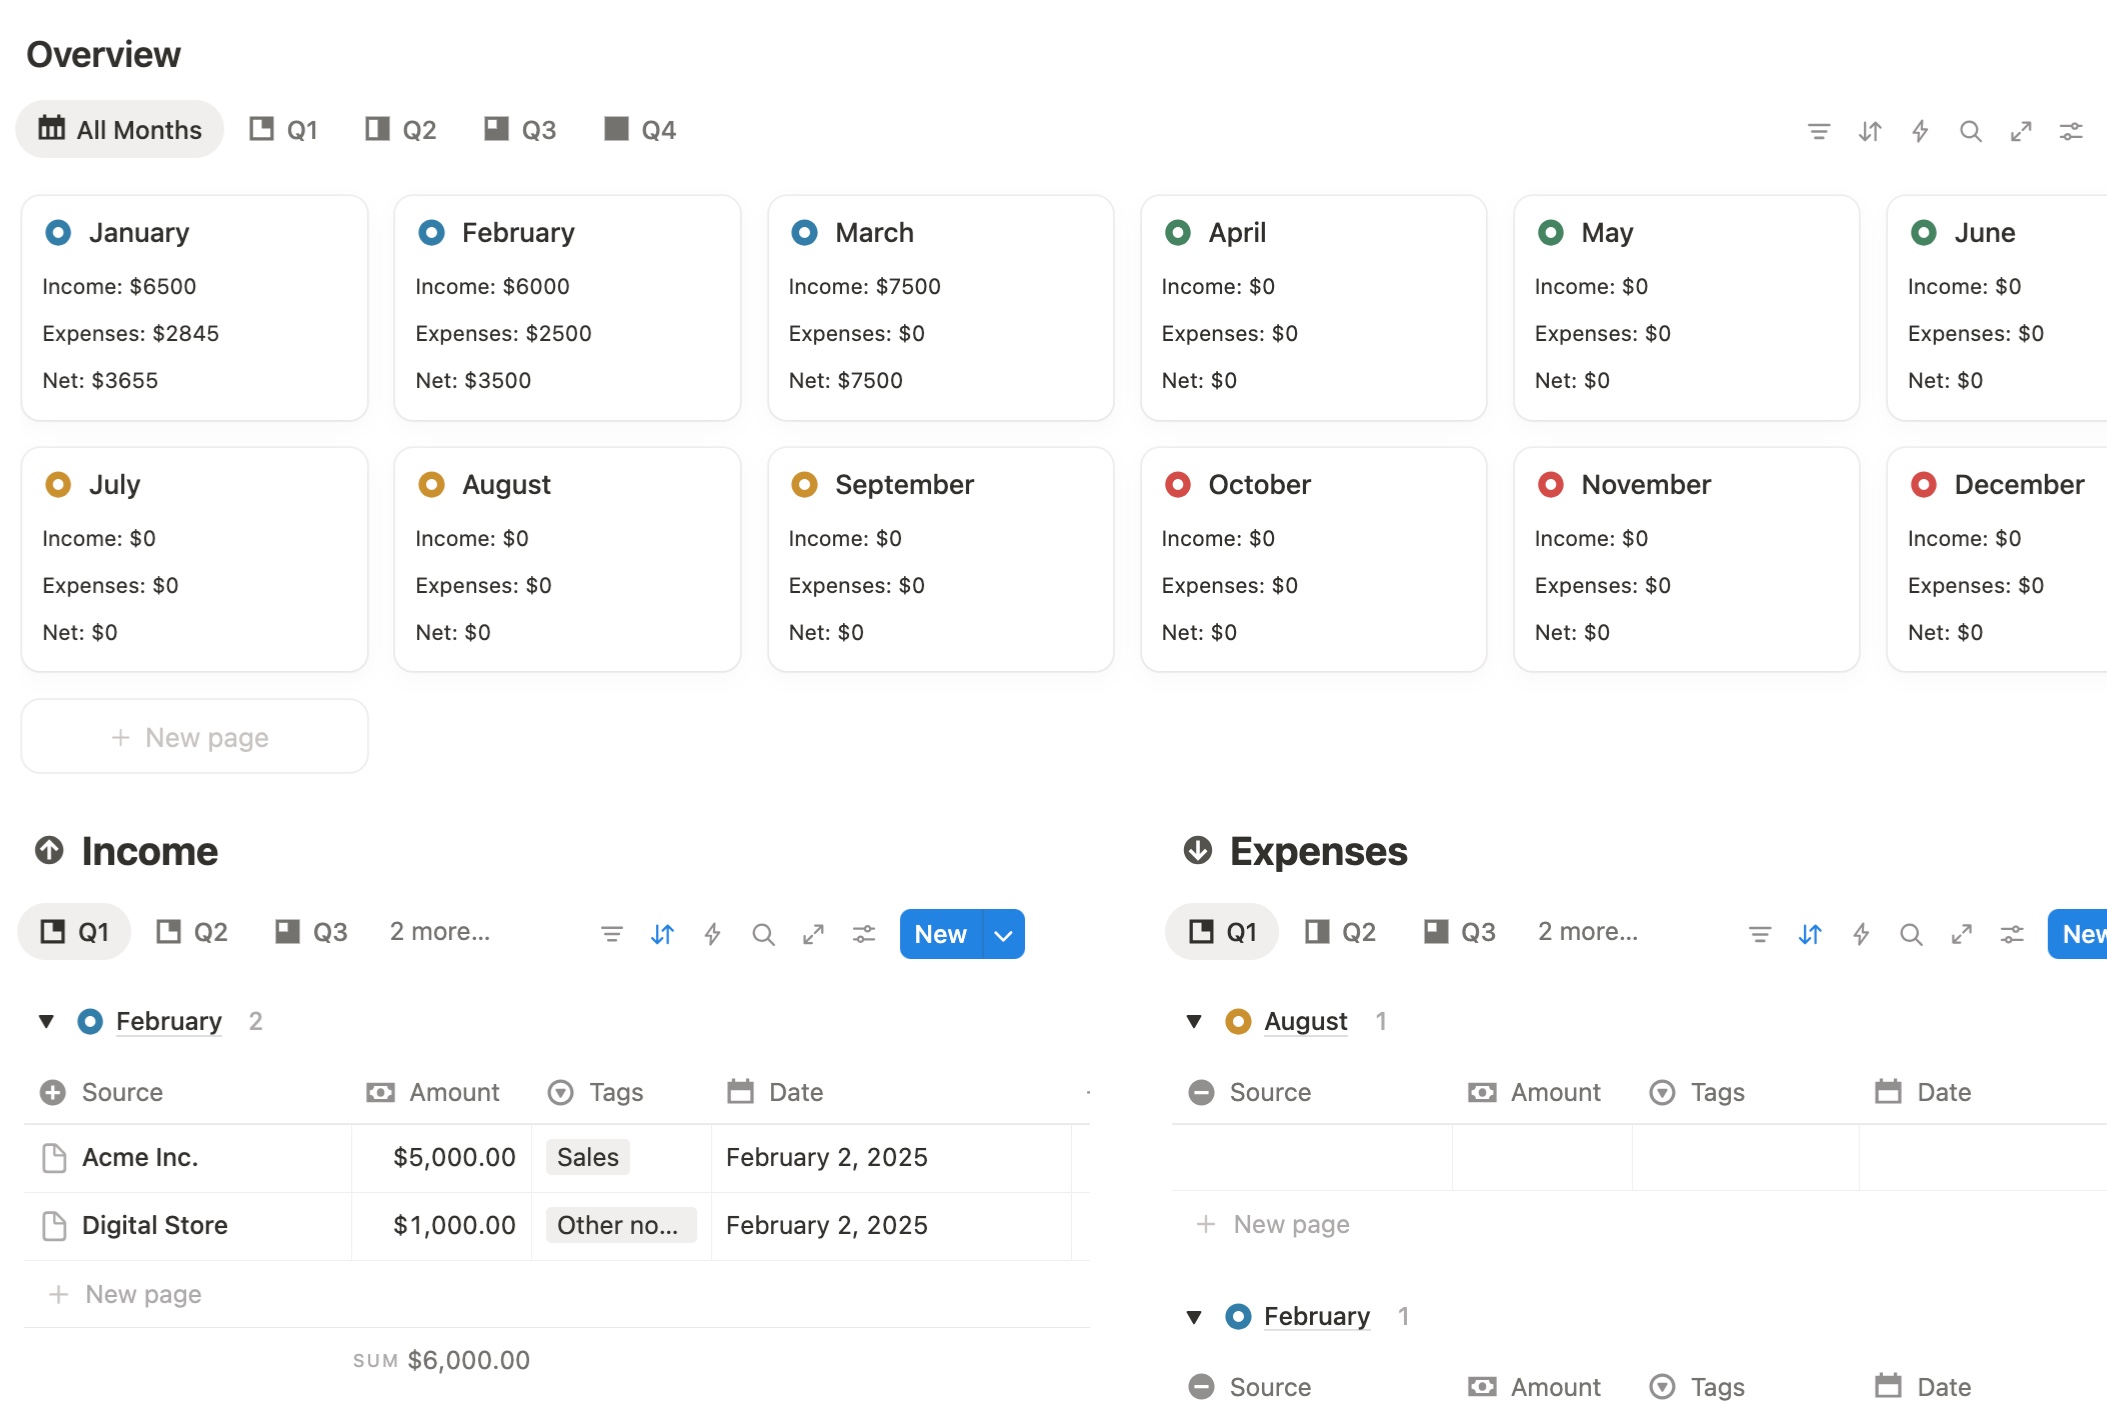Open Income view settings sliders icon
The height and width of the screenshot is (1405, 2107).
coord(864,934)
